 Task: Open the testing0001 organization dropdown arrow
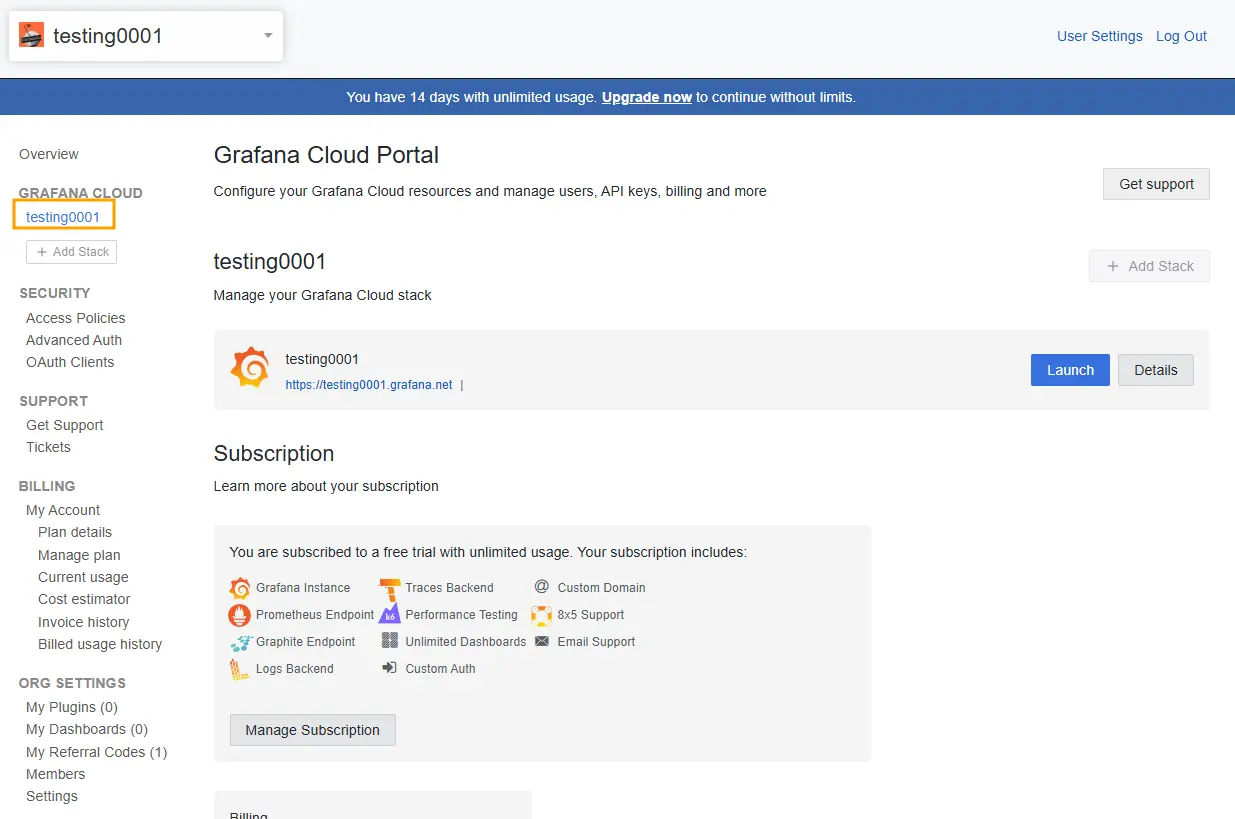(268, 36)
